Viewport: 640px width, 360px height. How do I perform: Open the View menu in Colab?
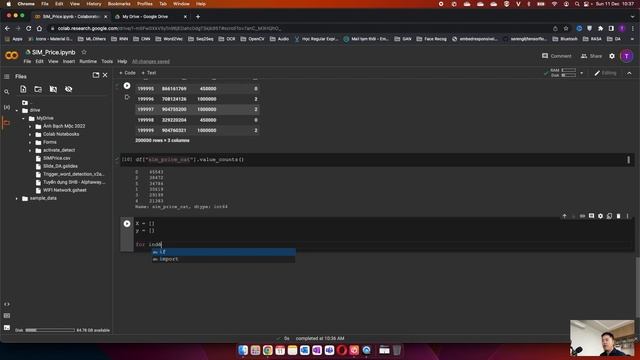53,61
